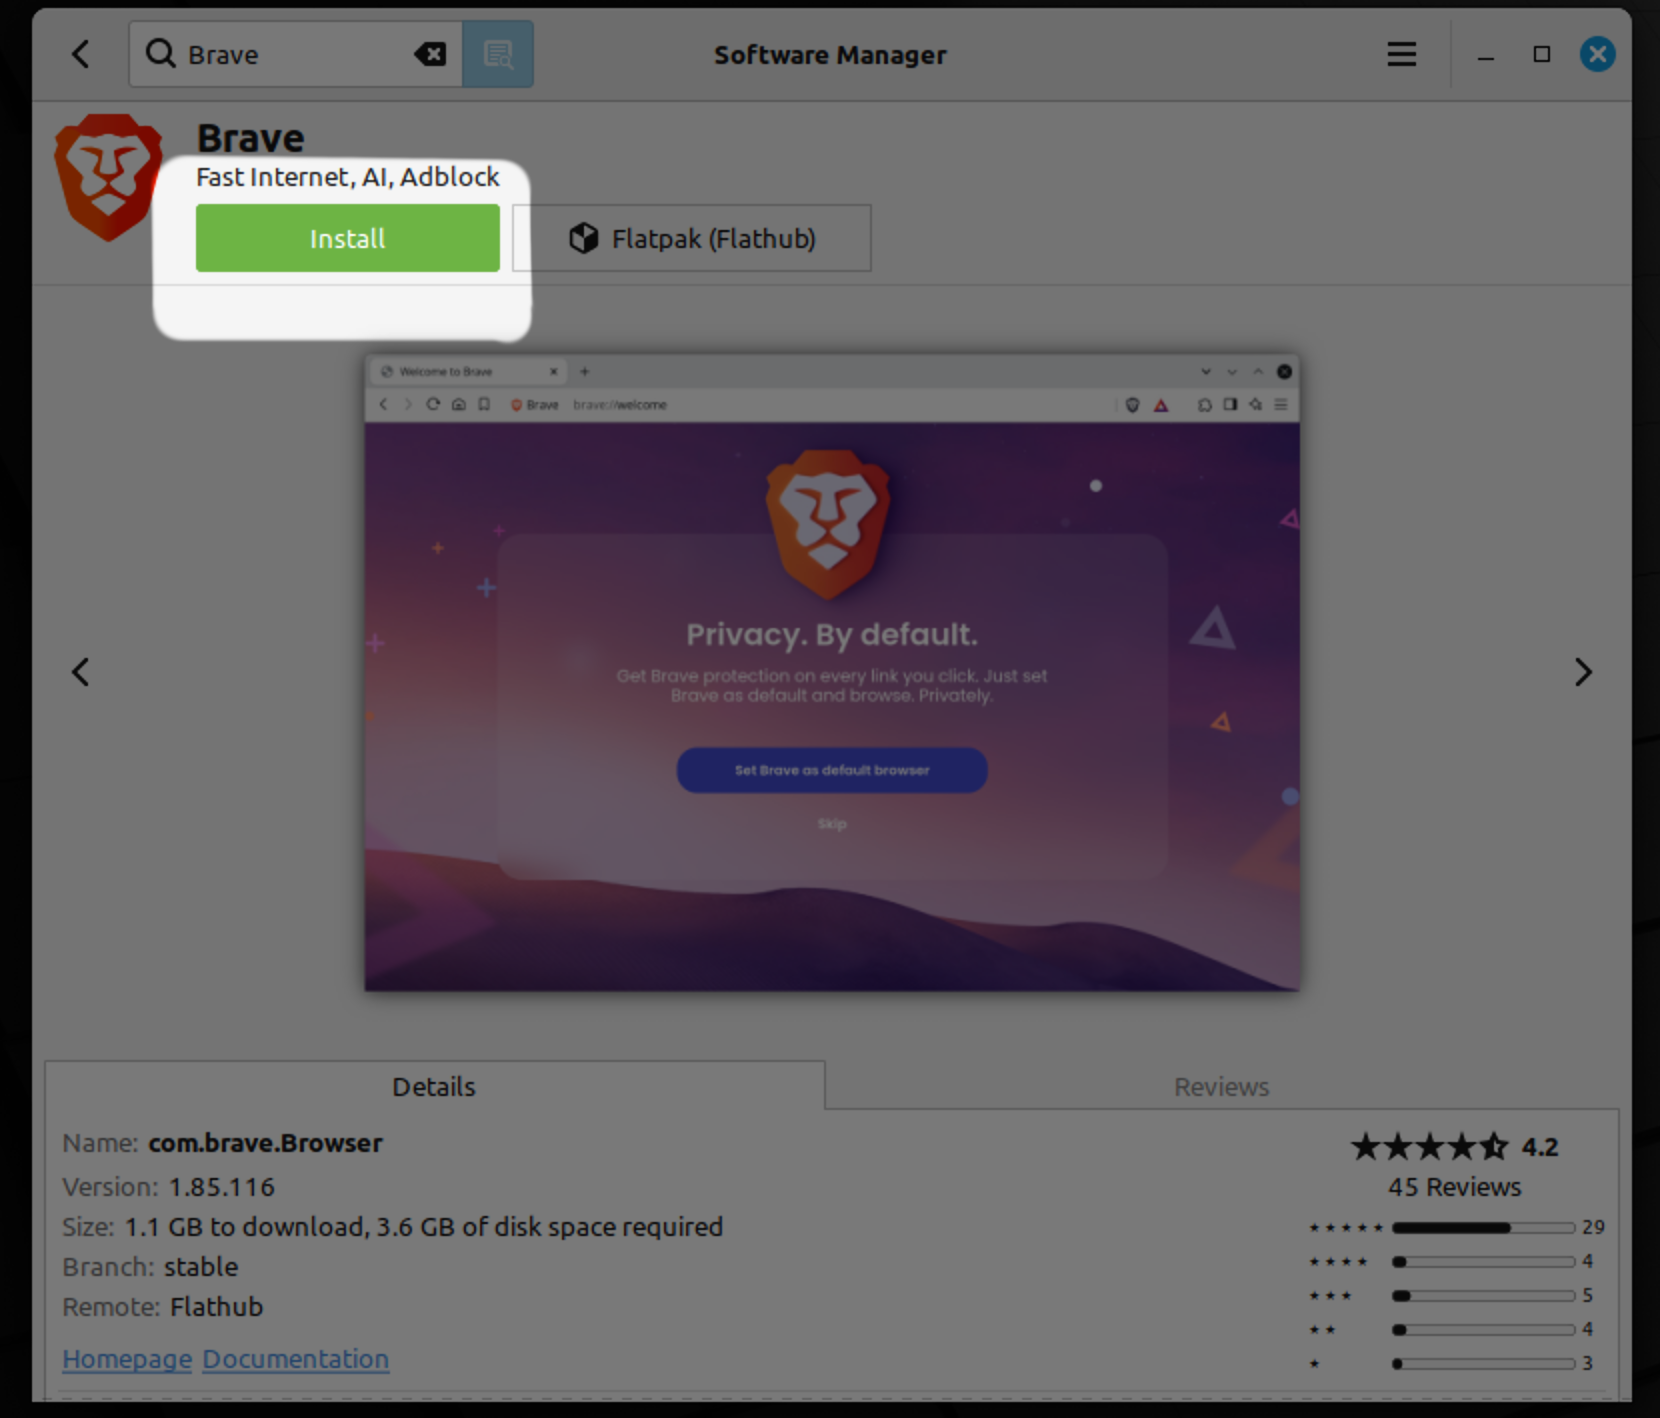This screenshot has width=1660, height=1418.
Task: Click the one-star rating bar
Action: pos(1484,1364)
